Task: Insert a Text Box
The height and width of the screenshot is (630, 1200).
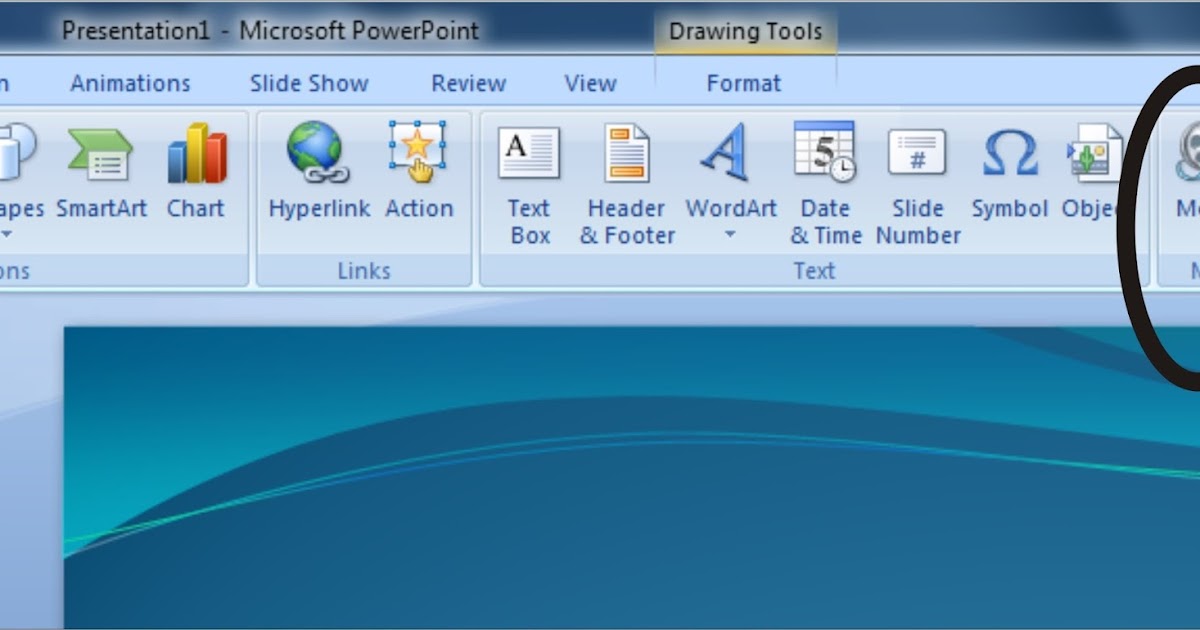Action: 529,184
